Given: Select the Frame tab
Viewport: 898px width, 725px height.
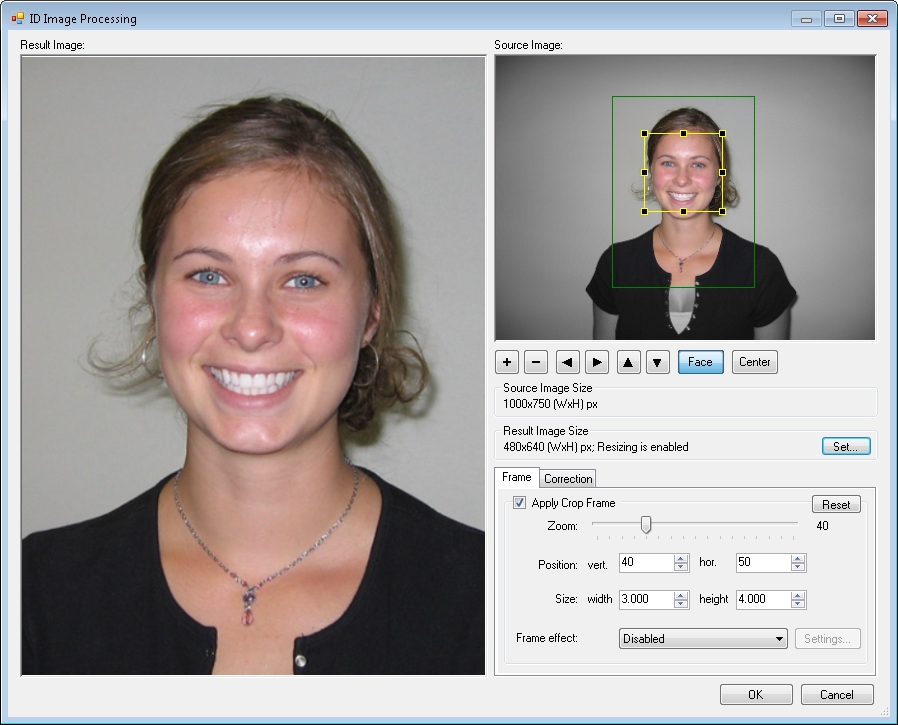Looking at the screenshot, I should point(516,478).
